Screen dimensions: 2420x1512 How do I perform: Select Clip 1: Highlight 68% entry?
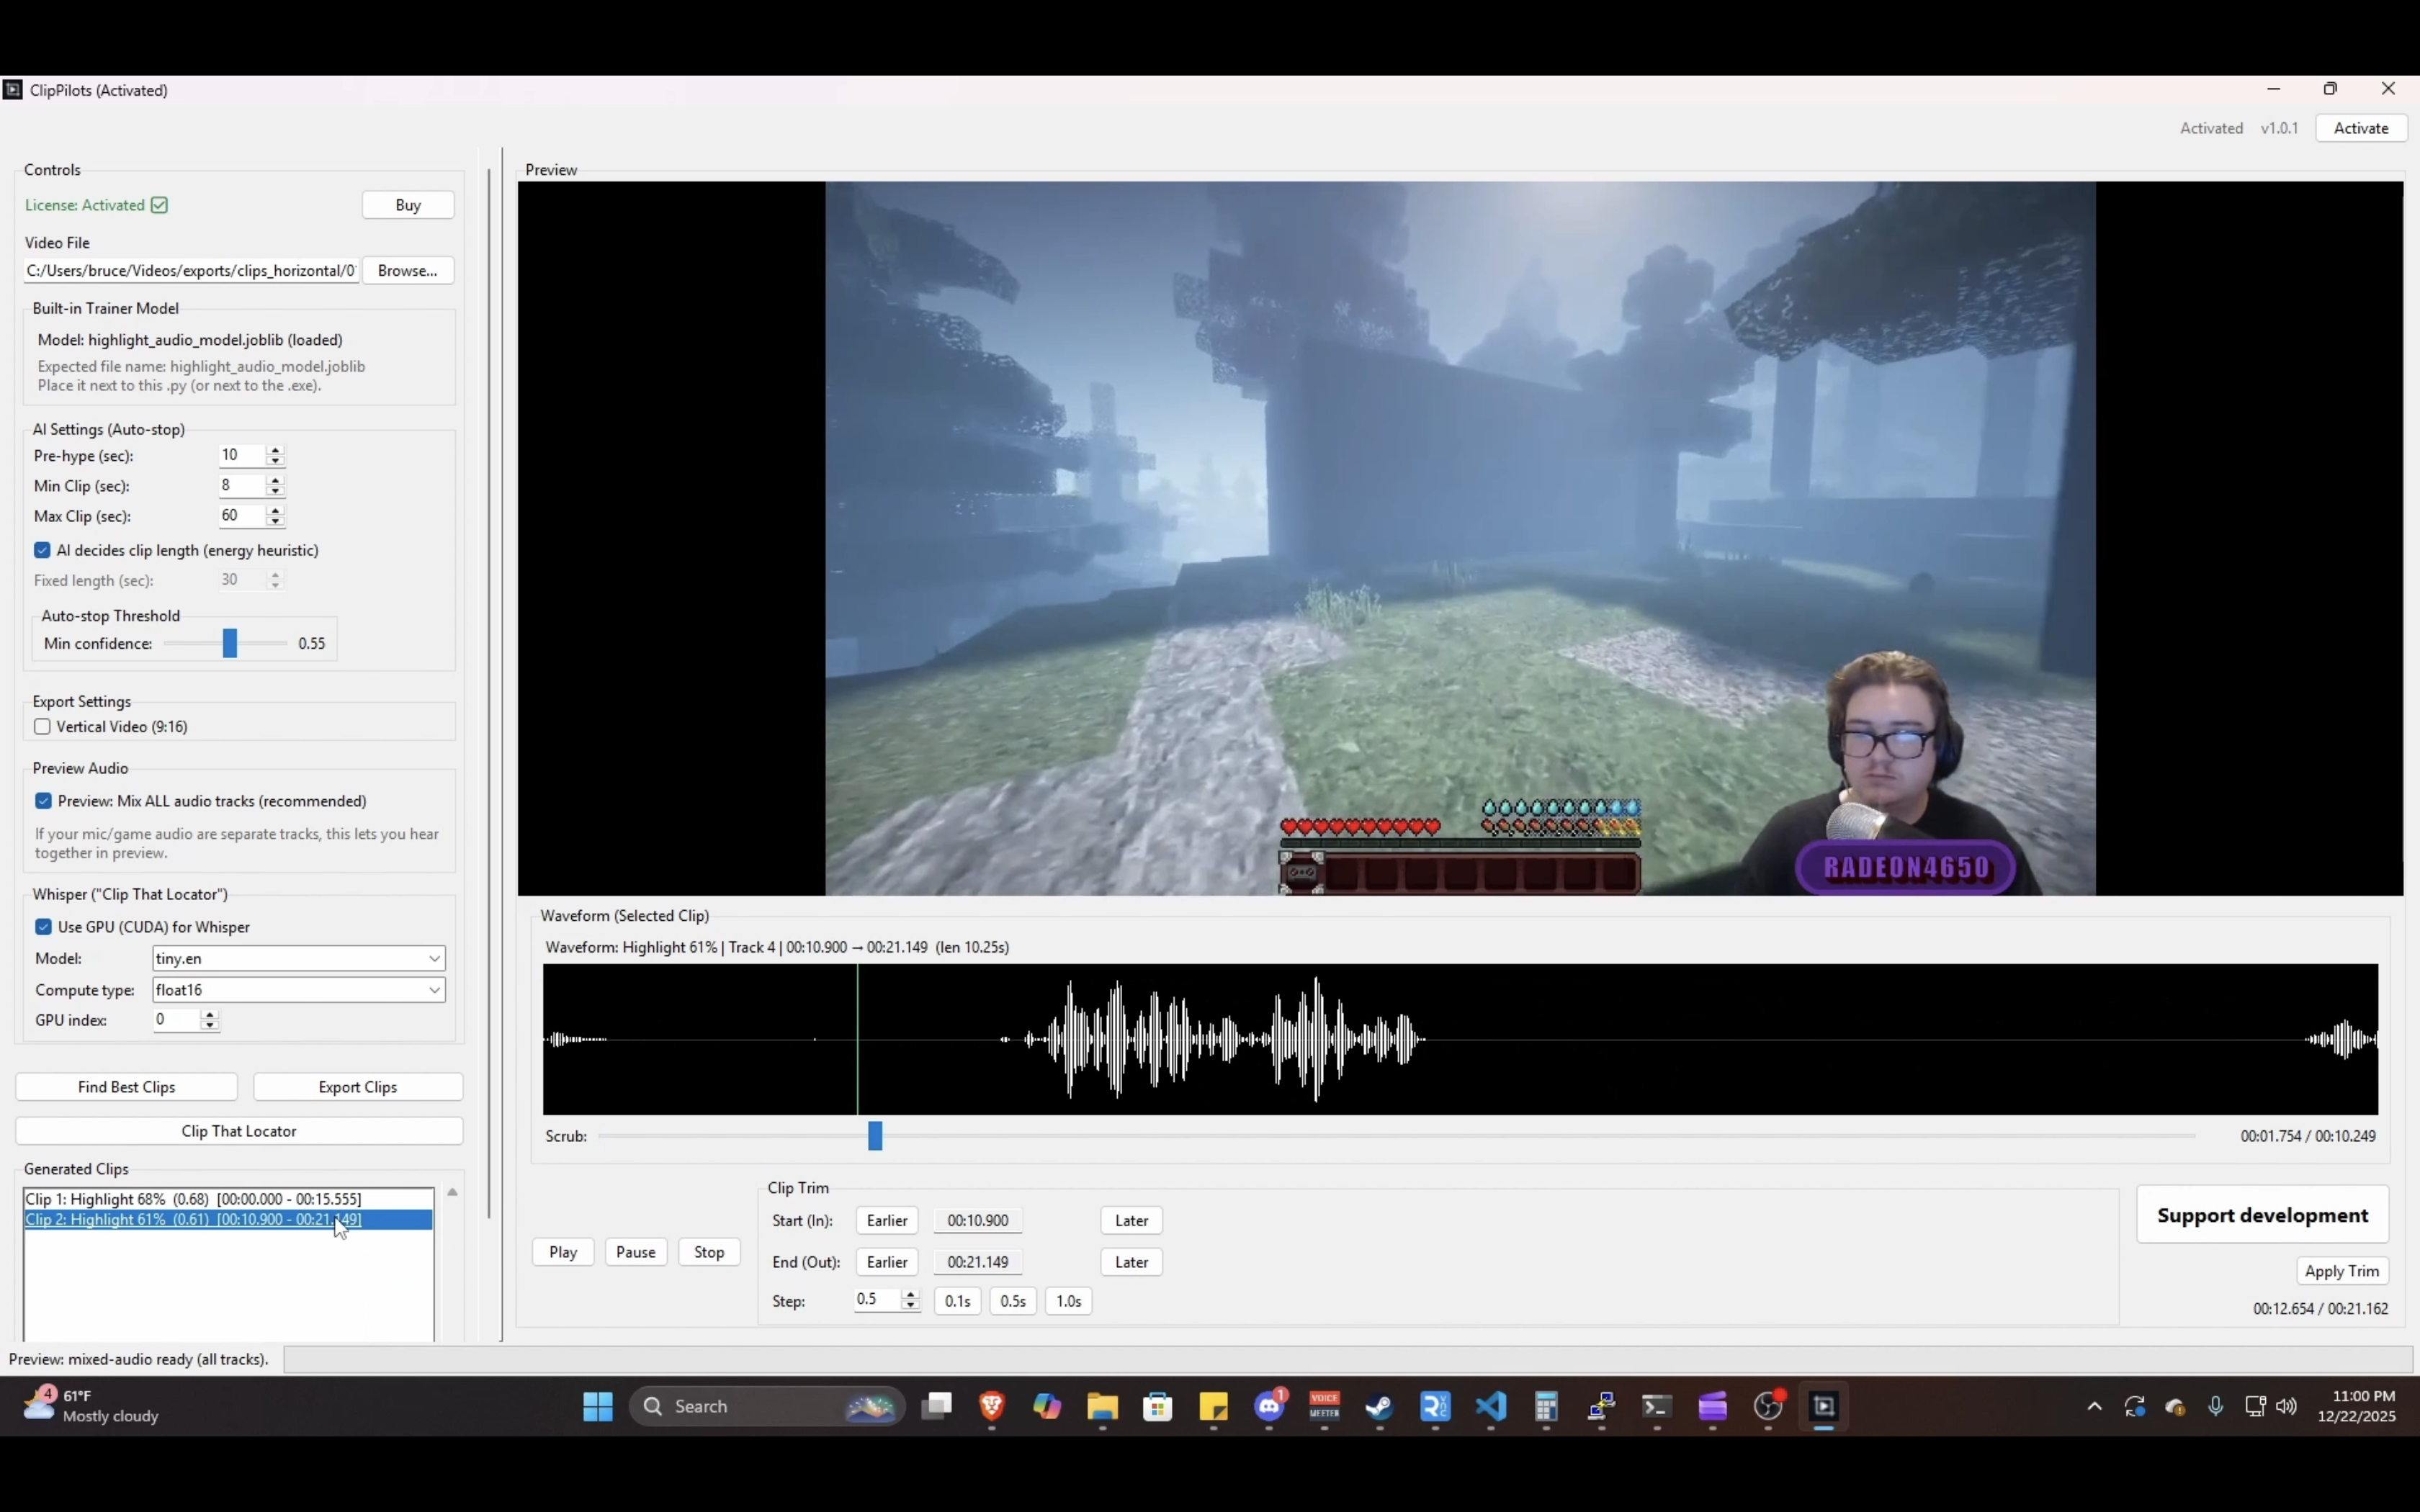[x=193, y=1199]
